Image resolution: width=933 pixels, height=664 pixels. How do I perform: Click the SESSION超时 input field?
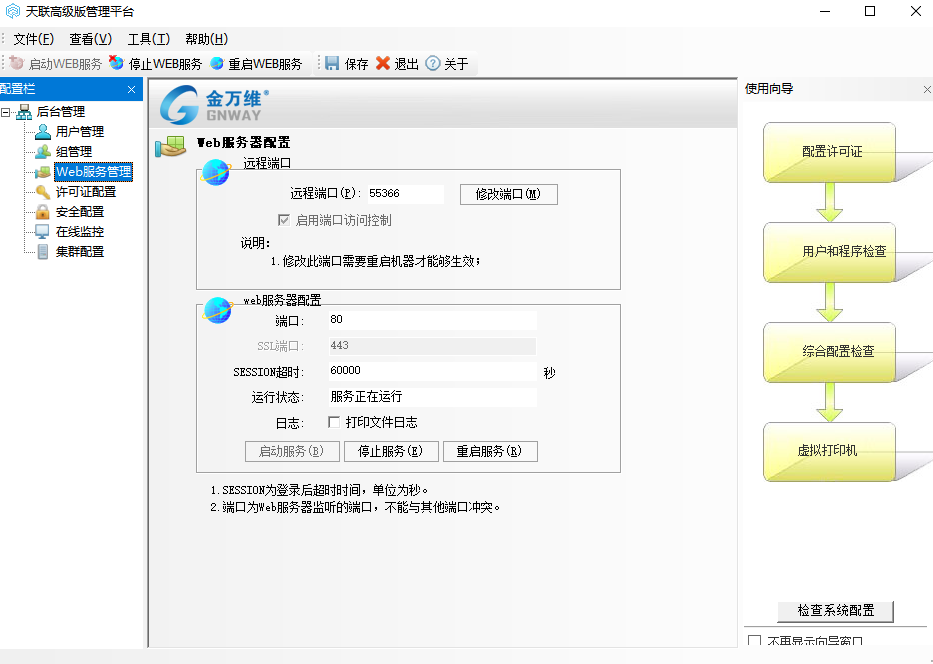coord(432,371)
